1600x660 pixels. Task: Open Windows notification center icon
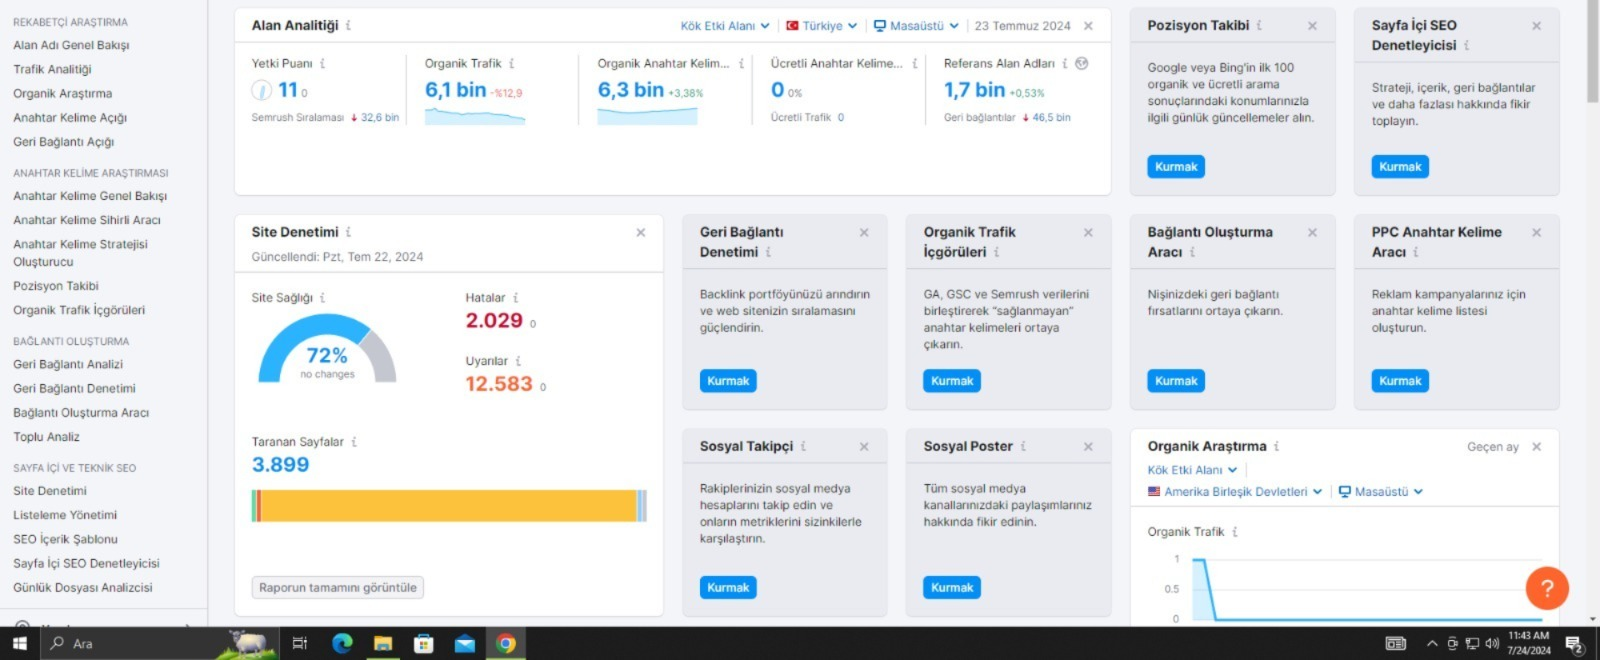1574,644
